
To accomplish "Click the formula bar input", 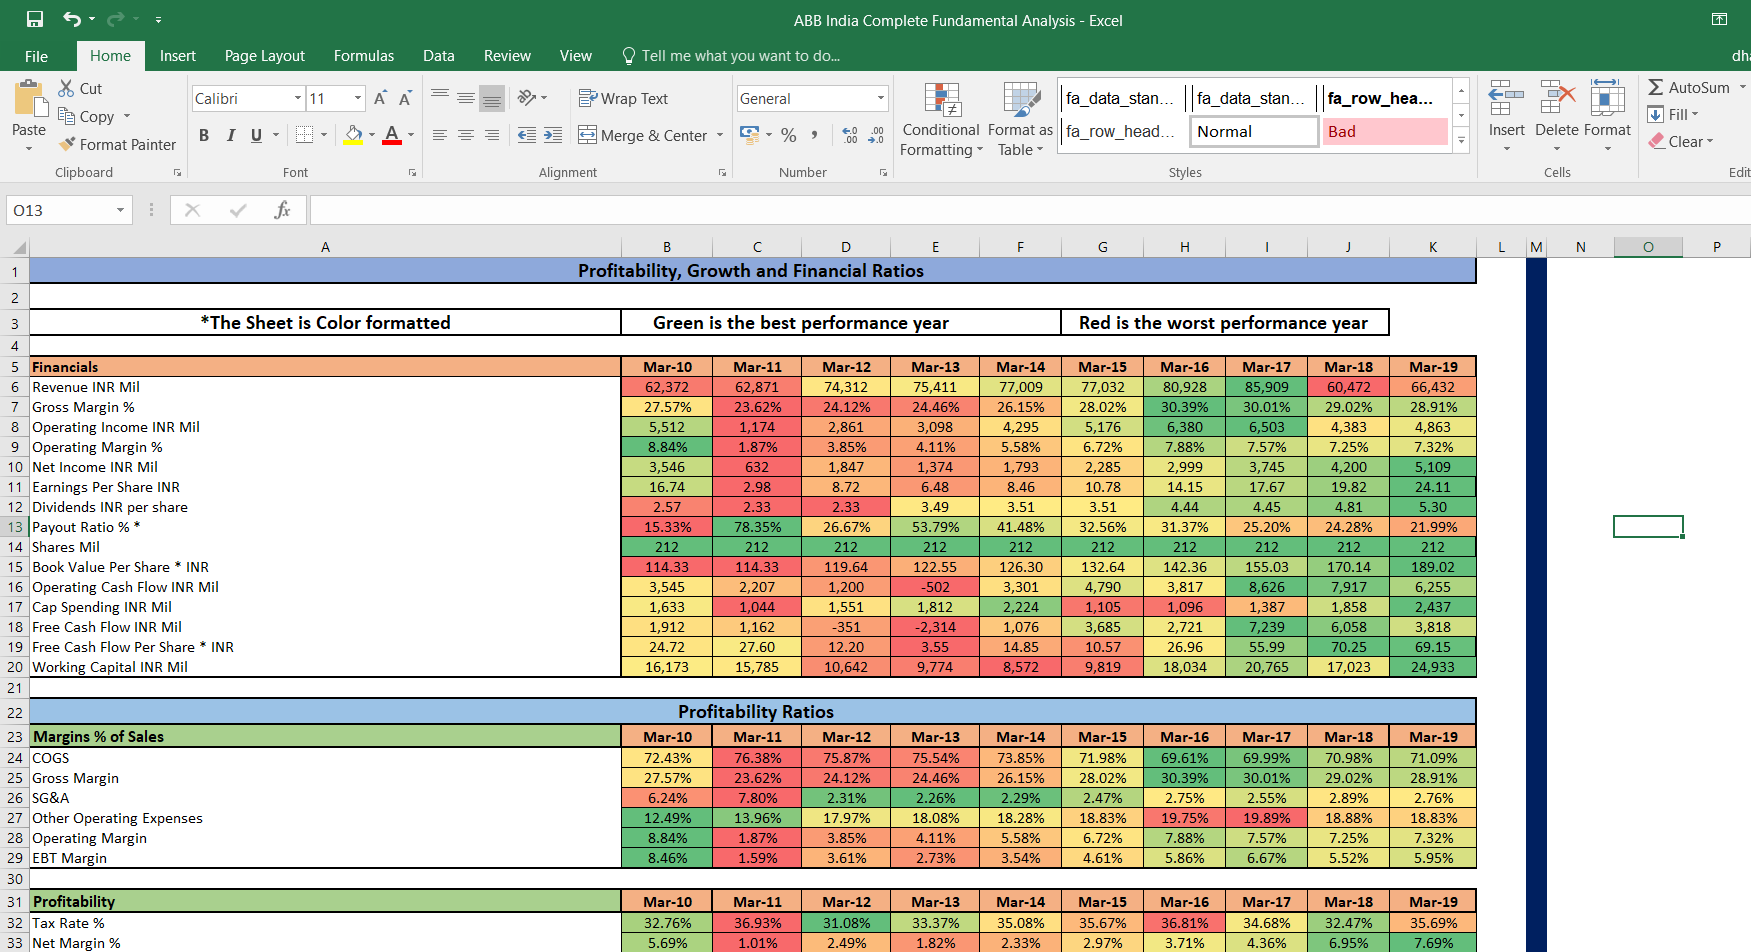I will tap(1030, 210).
